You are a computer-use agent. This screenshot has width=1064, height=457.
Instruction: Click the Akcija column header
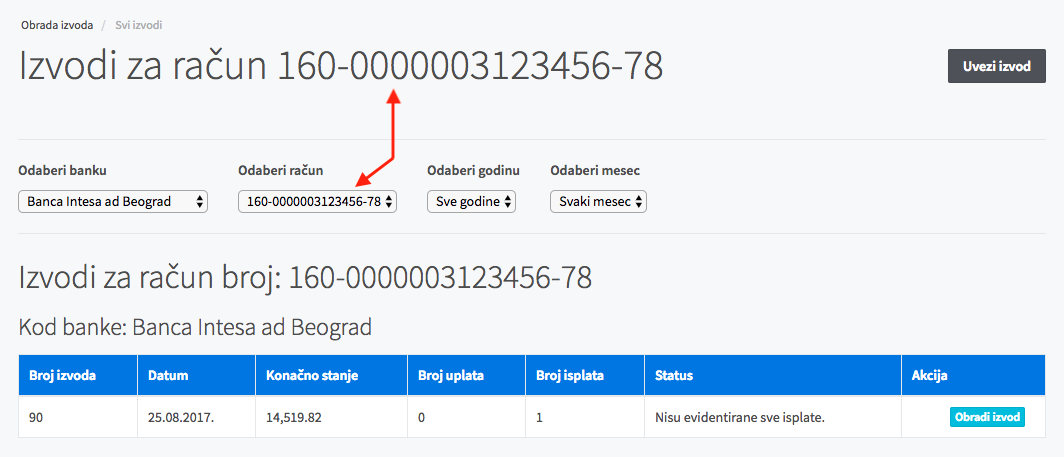974,375
